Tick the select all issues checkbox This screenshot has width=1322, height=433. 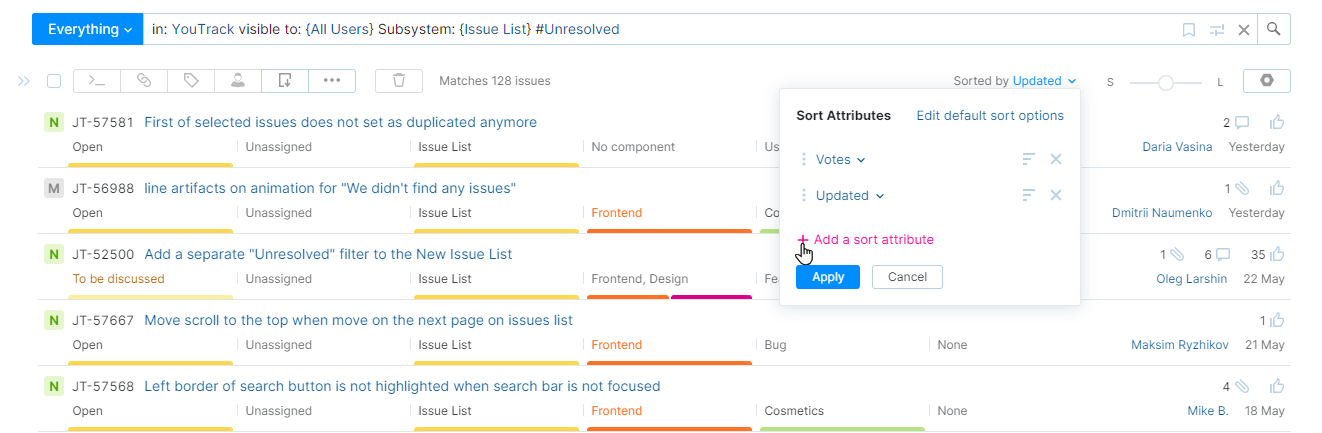(x=54, y=81)
